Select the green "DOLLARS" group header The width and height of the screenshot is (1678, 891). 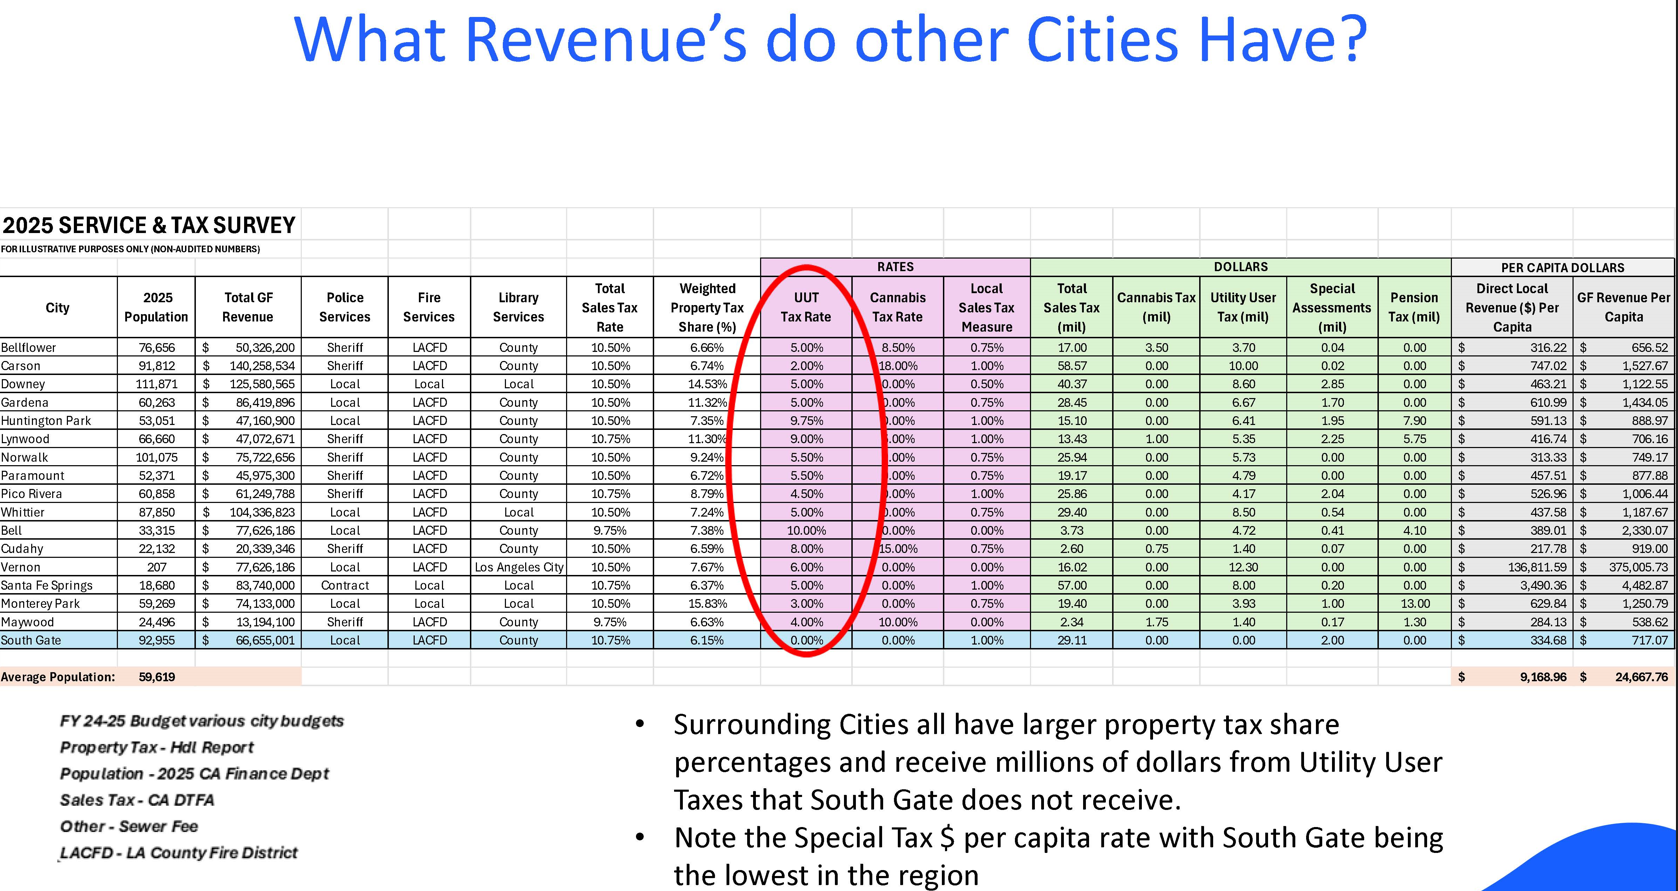coord(1240,267)
